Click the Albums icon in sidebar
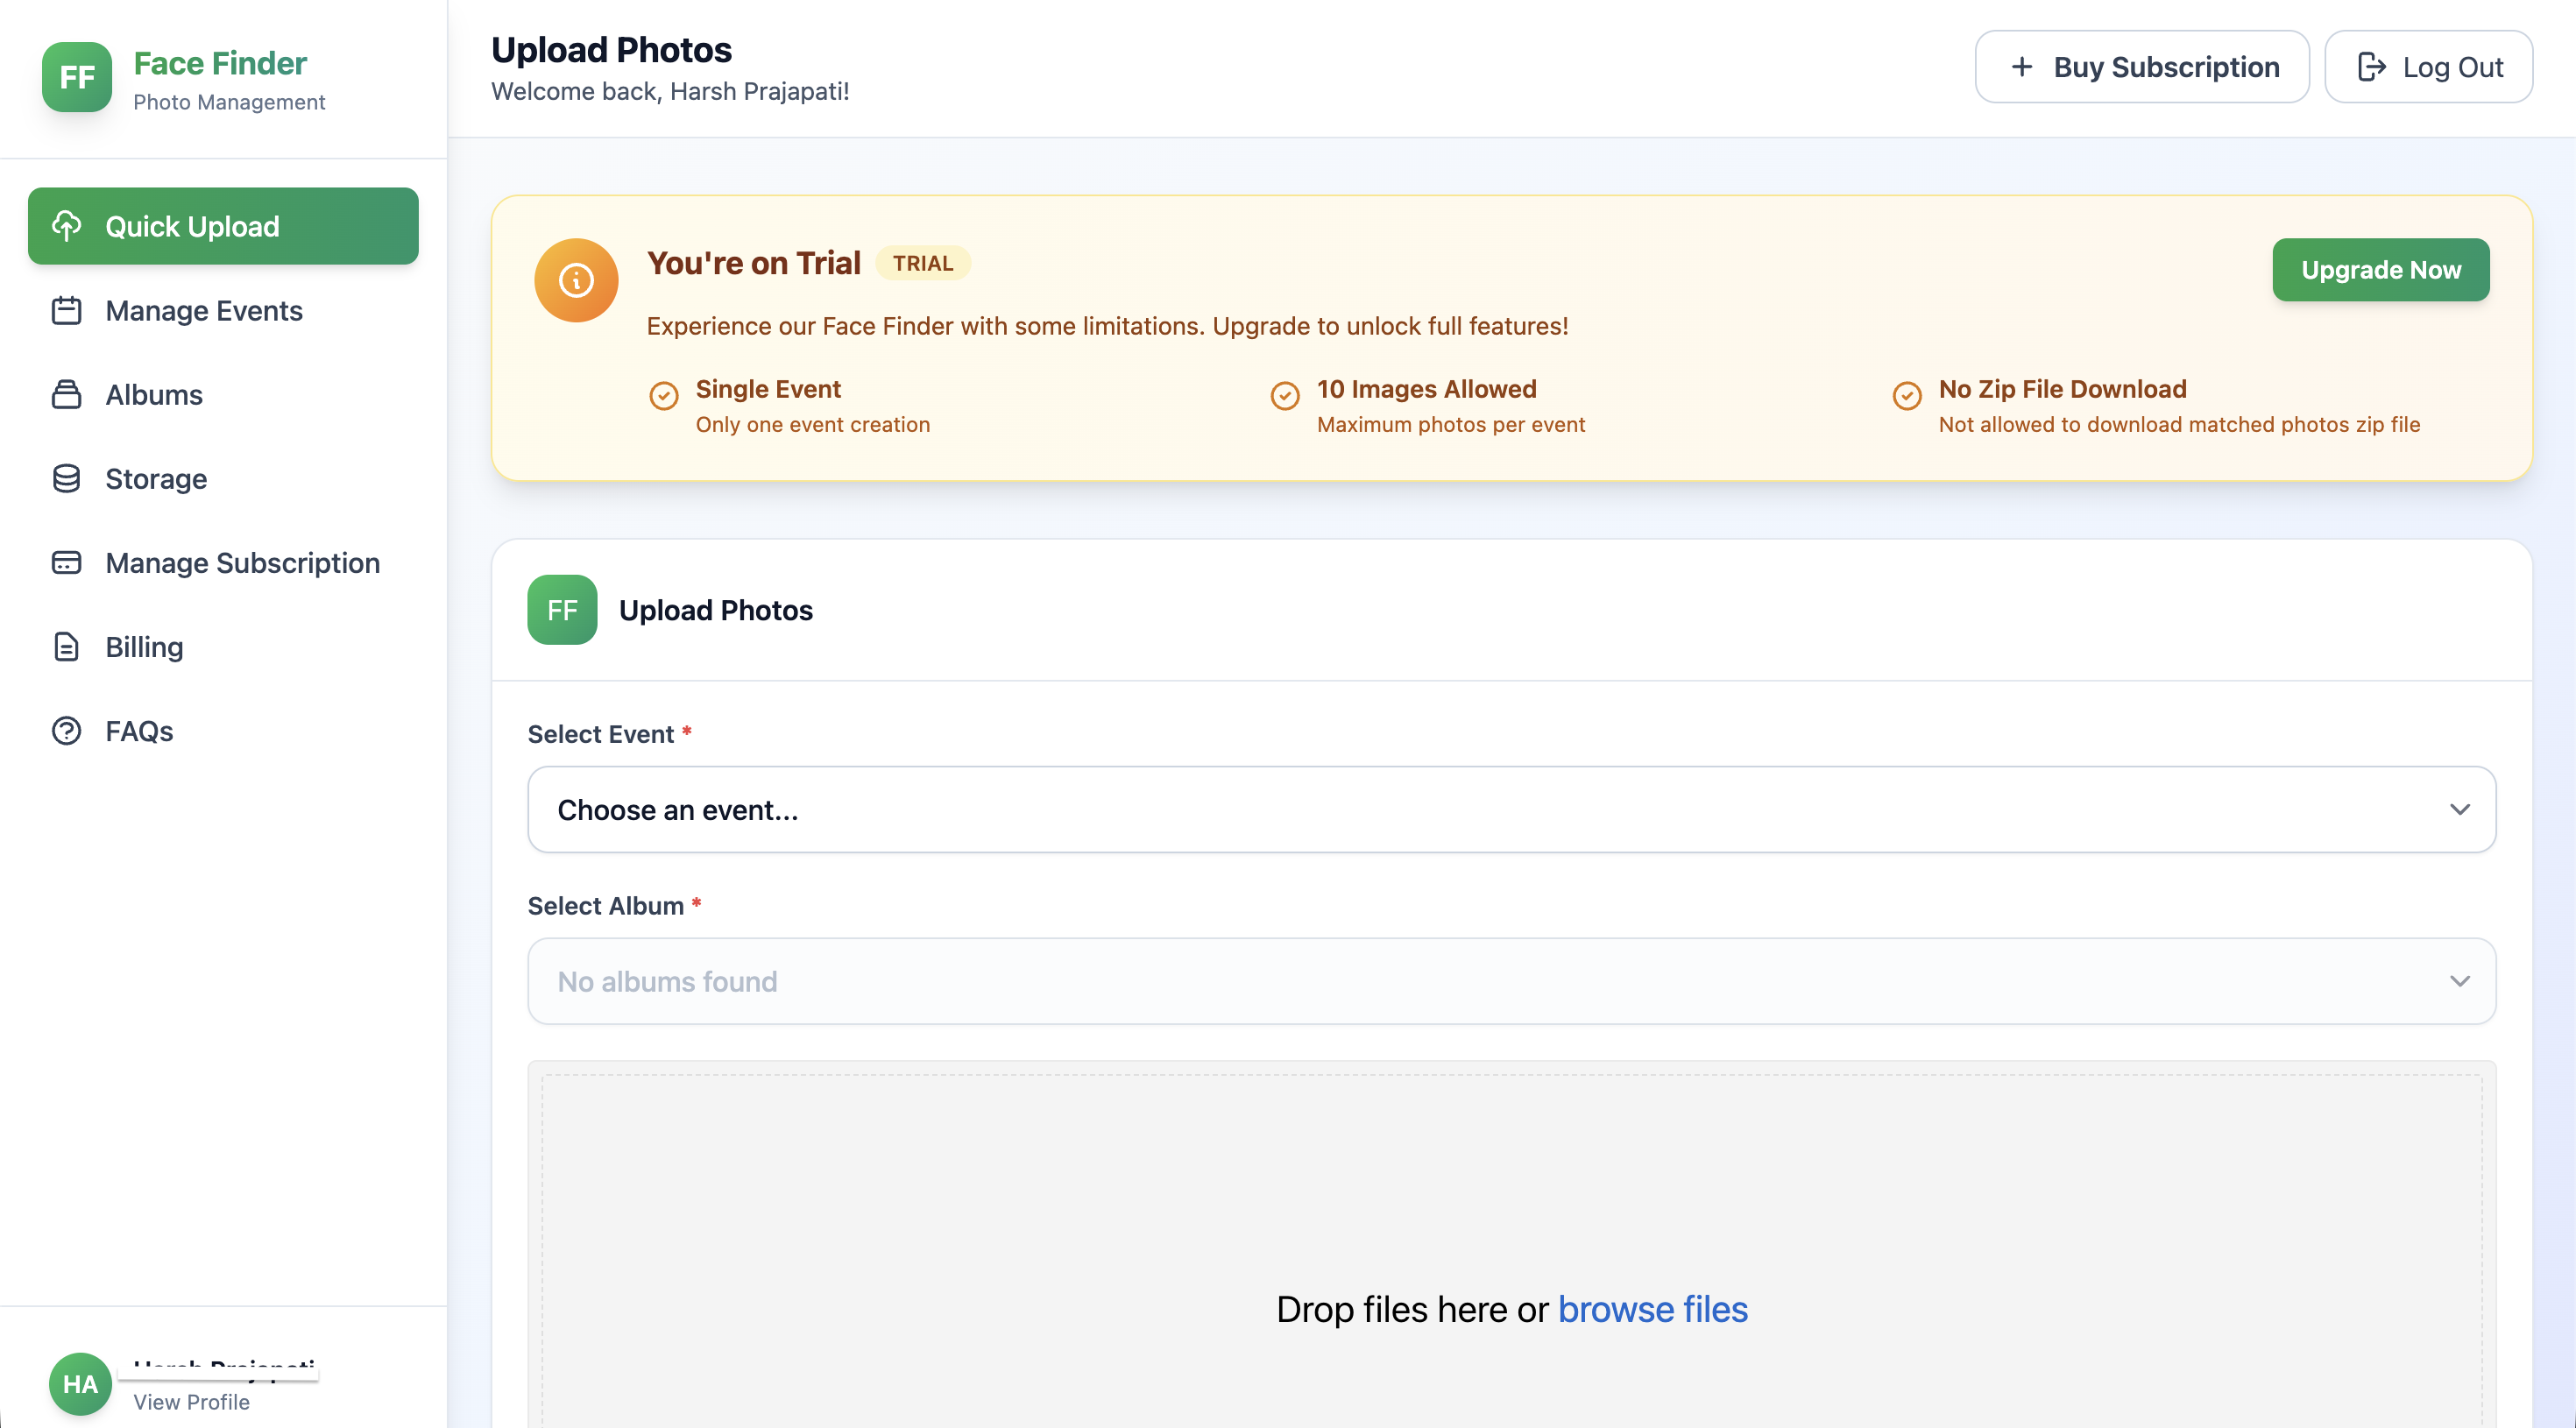Screen dimensions: 2576x1428 pyautogui.click(x=67, y=394)
